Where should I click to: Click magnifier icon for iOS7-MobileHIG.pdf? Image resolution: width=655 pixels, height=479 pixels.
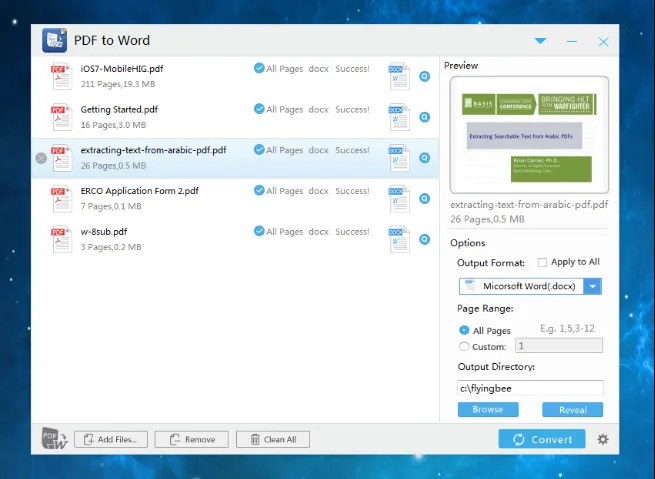click(x=424, y=76)
